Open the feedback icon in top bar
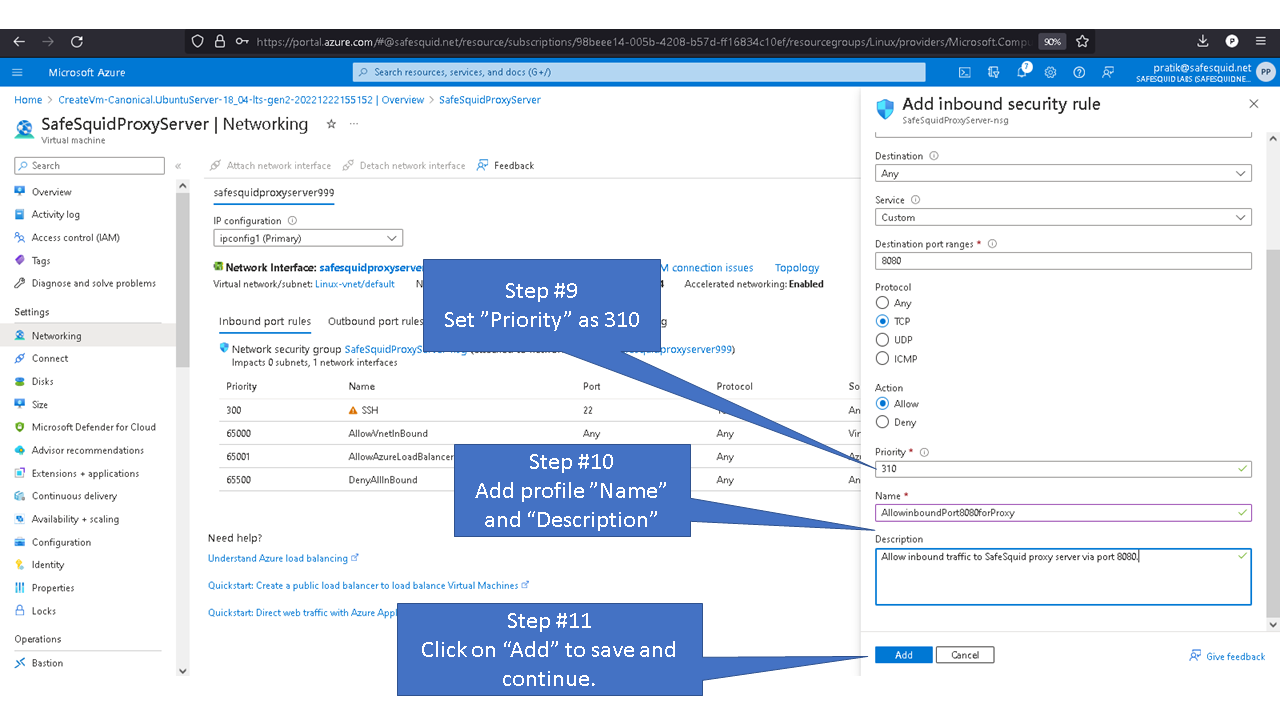This screenshot has height=720, width=1280. point(1108,72)
